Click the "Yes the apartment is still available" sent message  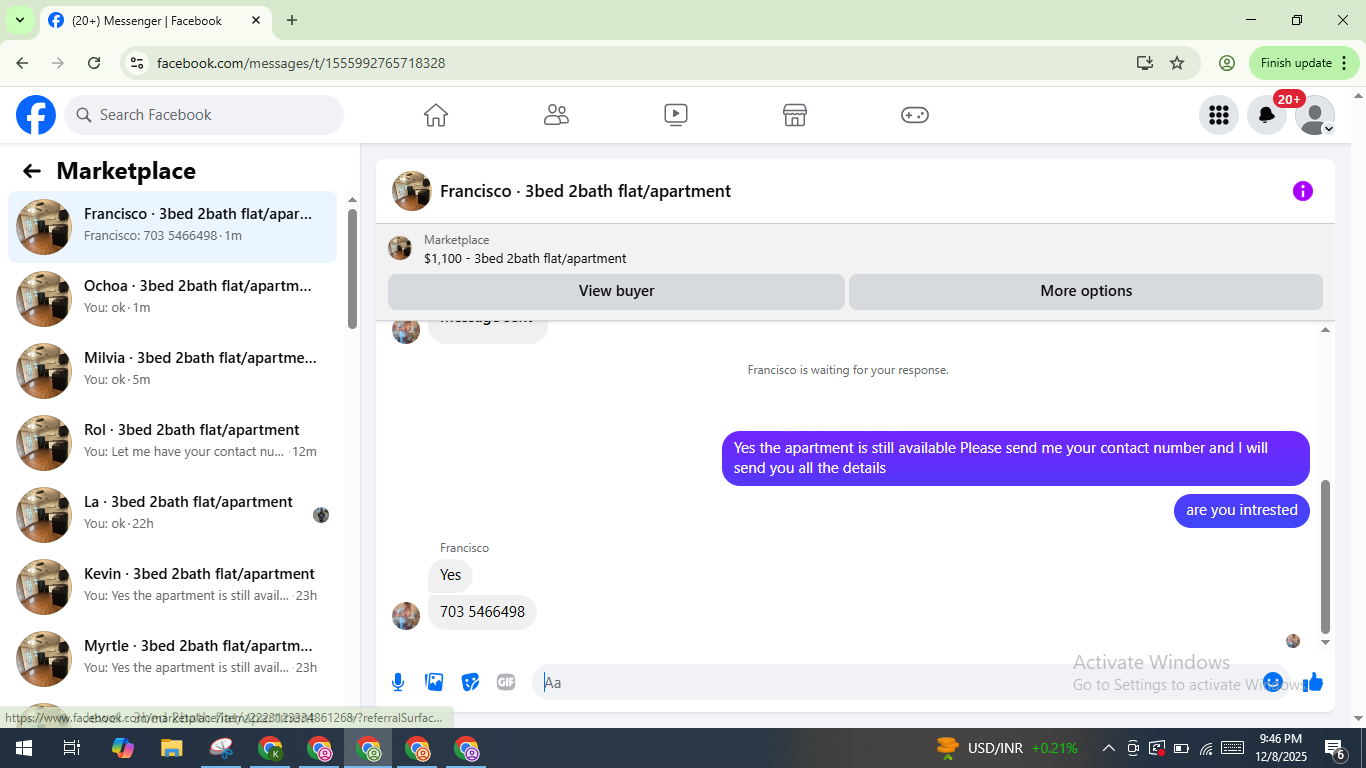(1016, 458)
